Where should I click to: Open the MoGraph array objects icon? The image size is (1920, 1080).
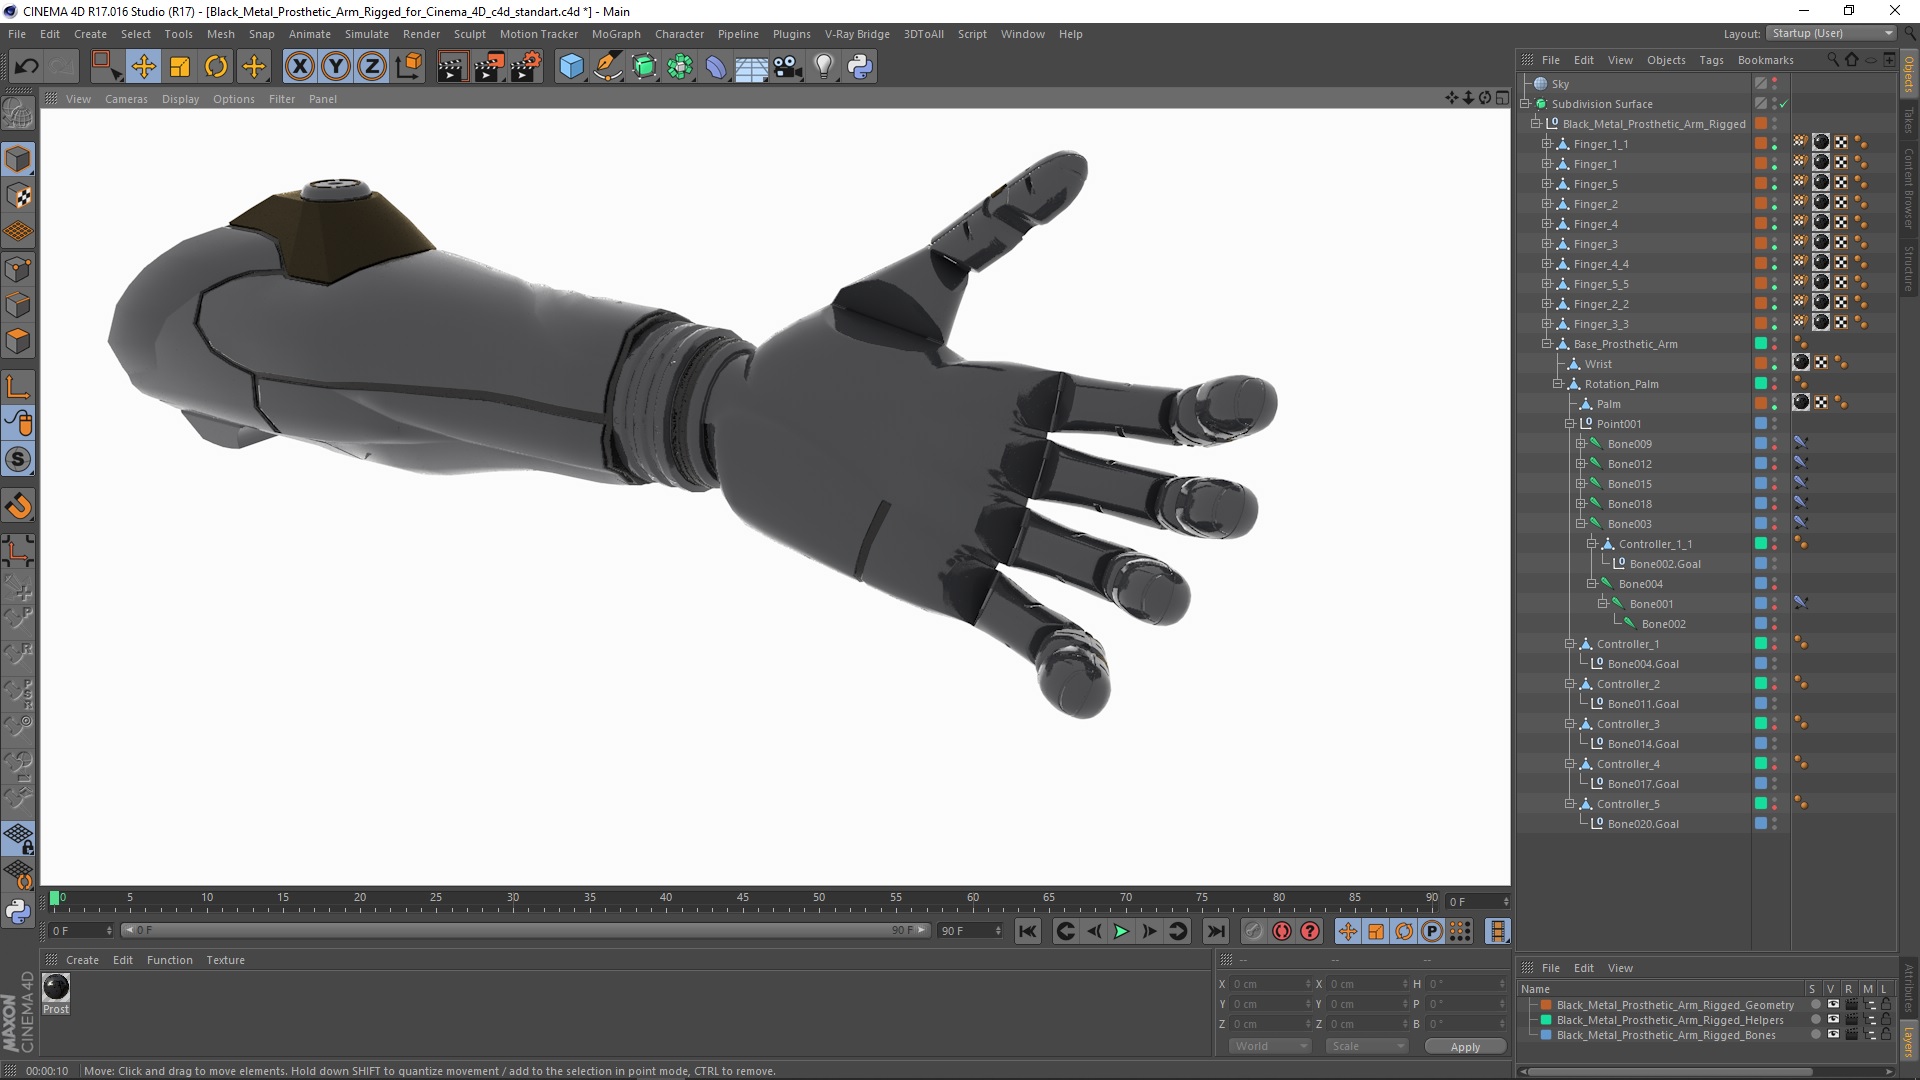tap(681, 67)
